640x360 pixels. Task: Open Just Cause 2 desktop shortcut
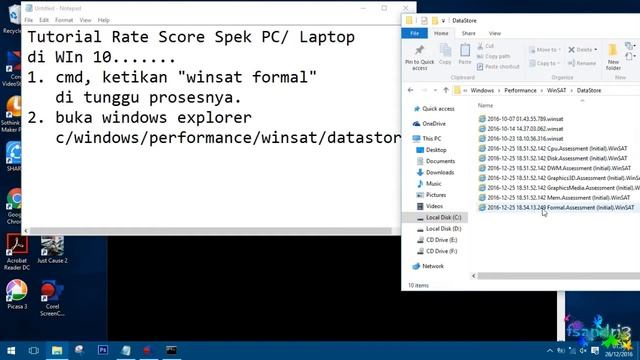click(x=52, y=250)
